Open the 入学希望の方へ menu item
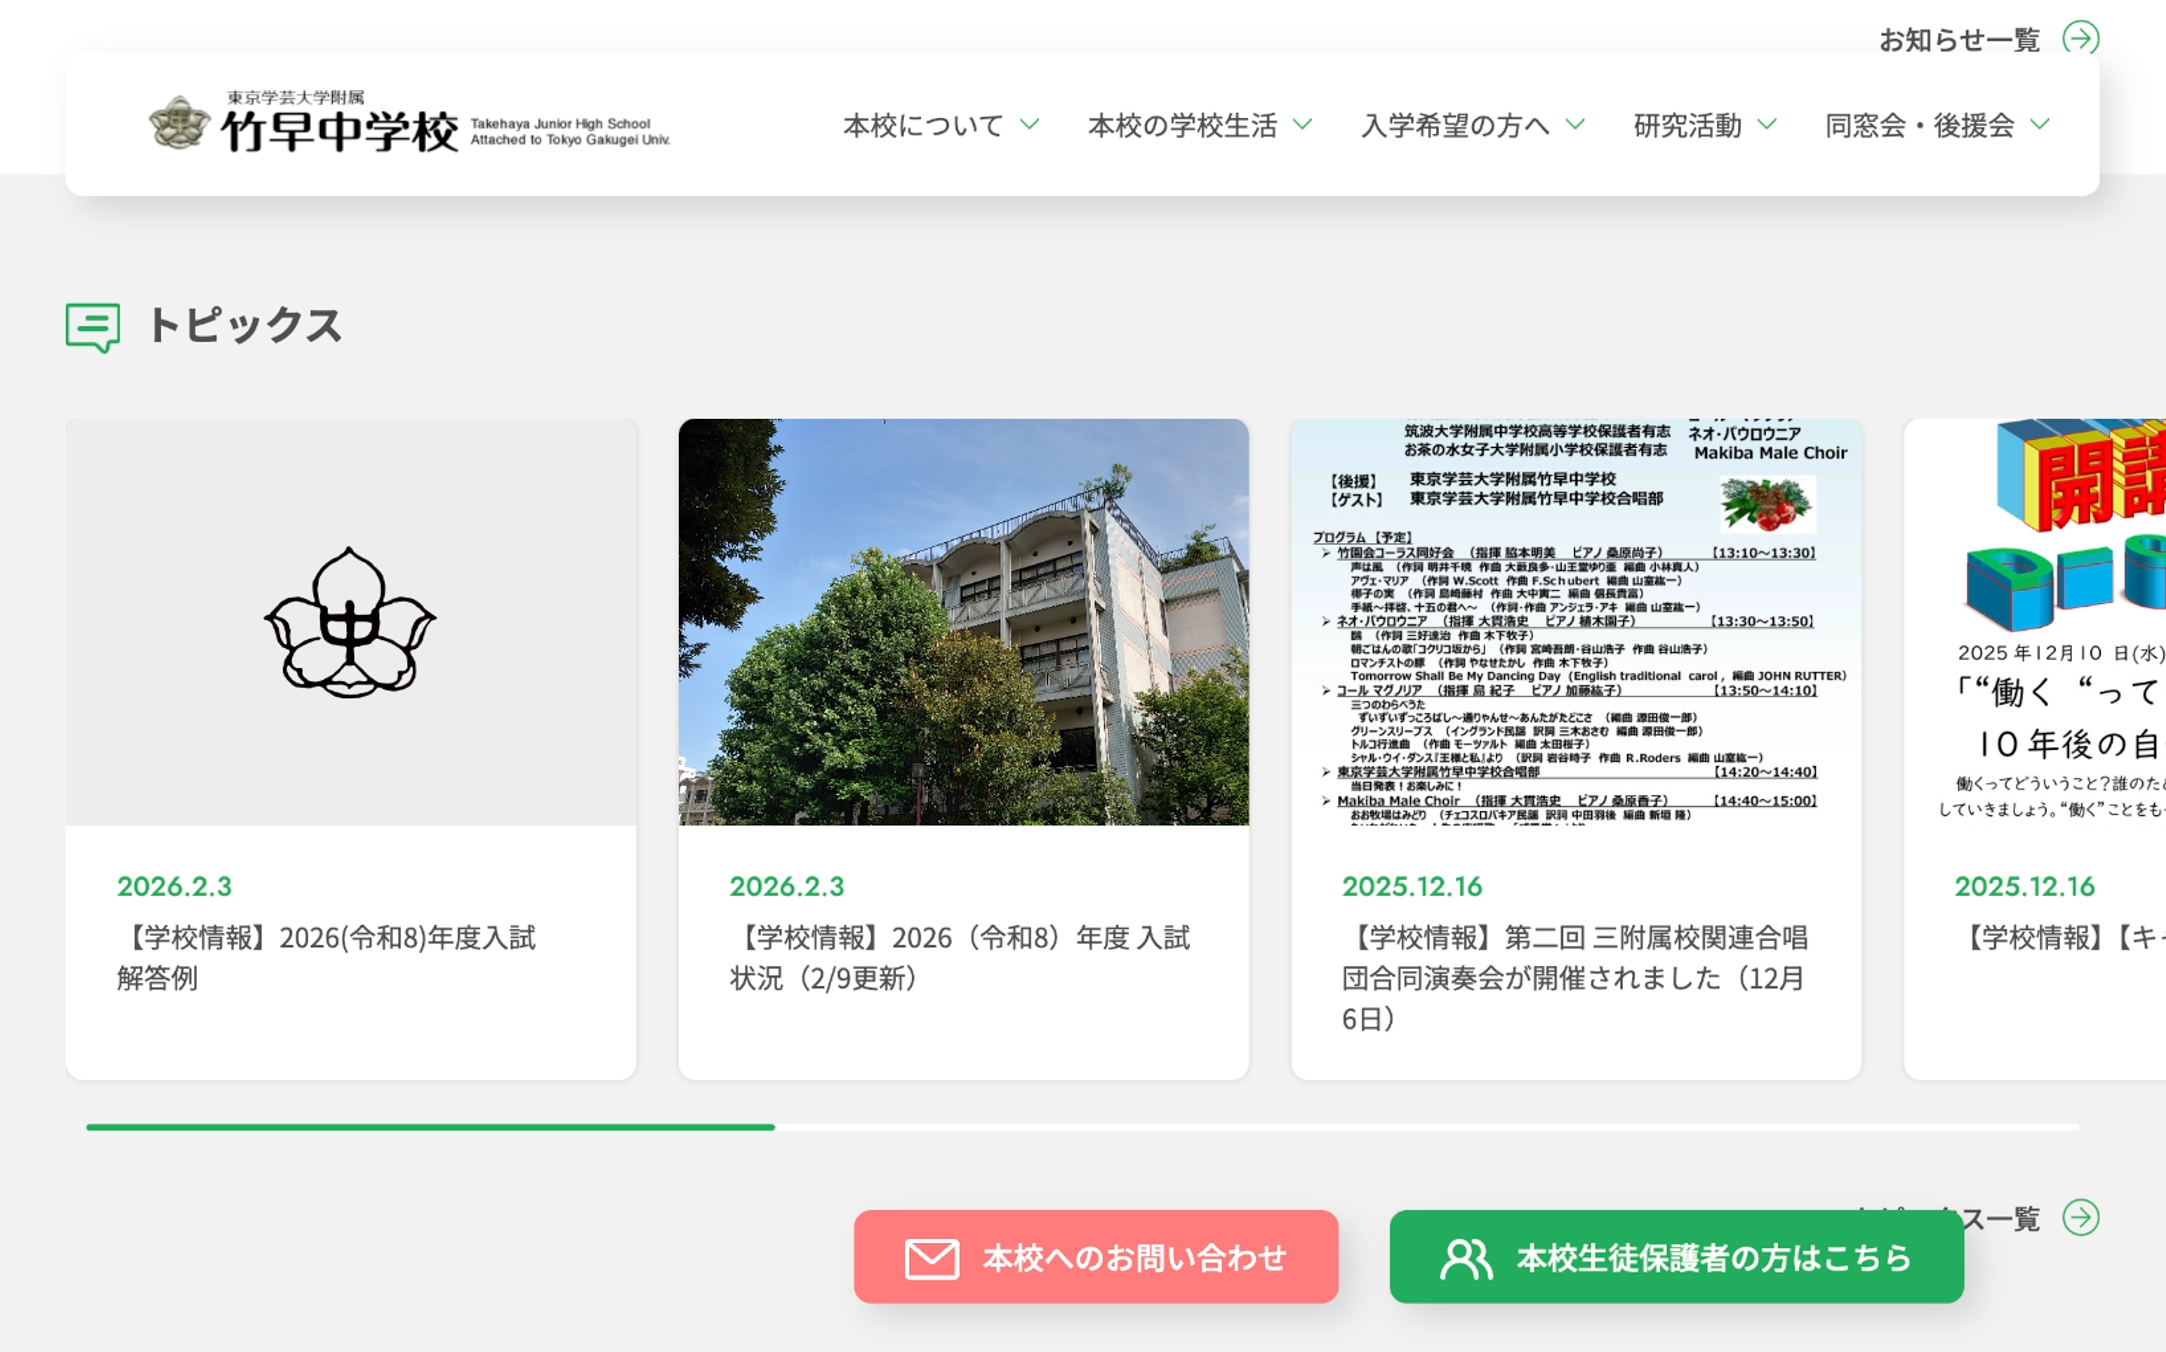Image resolution: width=2166 pixels, height=1352 pixels. 1455,125
